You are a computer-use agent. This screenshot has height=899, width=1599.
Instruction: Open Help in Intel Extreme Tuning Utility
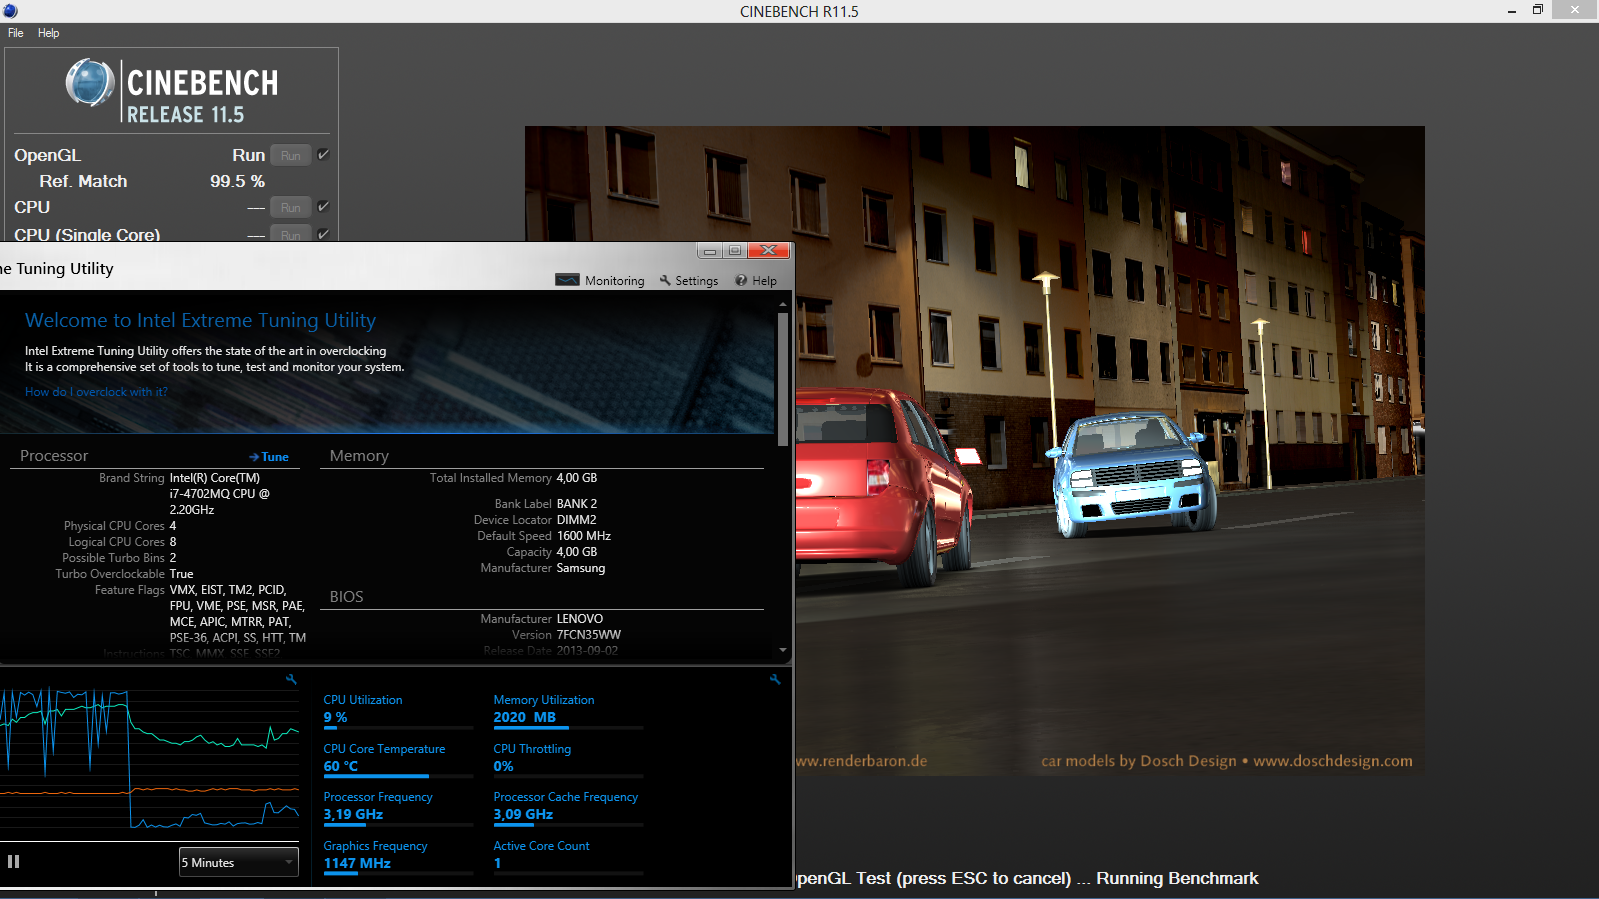756,281
